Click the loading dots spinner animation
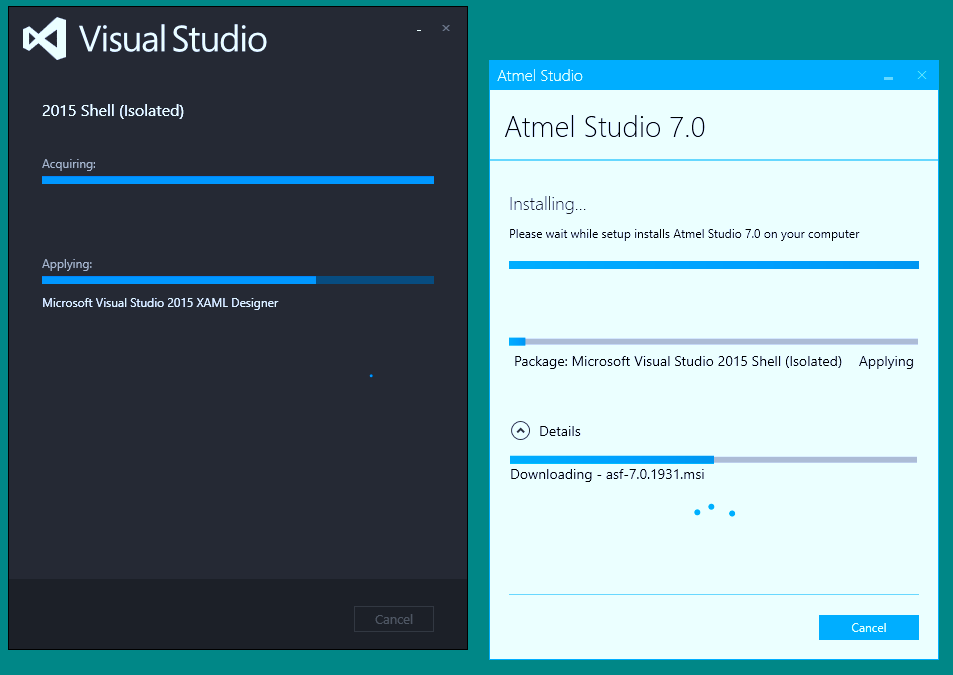The image size is (953, 675). click(715, 510)
